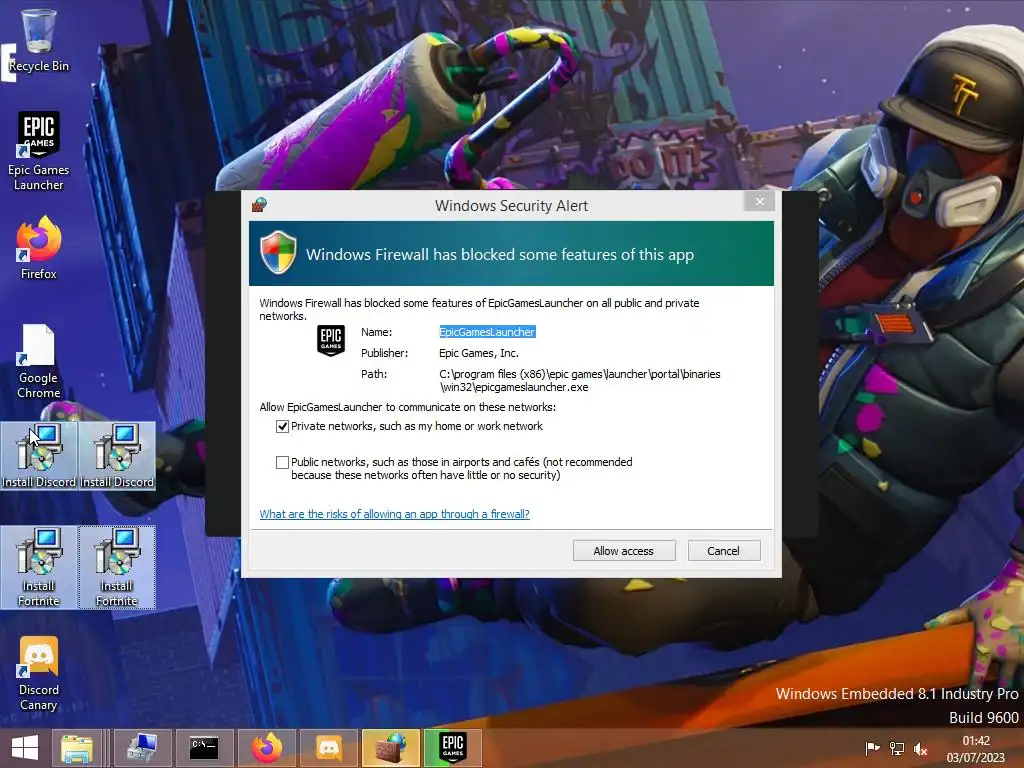Image resolution: width=1024 pixels, height=768 pixels.
Task: Open the Firefox desktop shortcut
Action: click(x=39, y=248)
